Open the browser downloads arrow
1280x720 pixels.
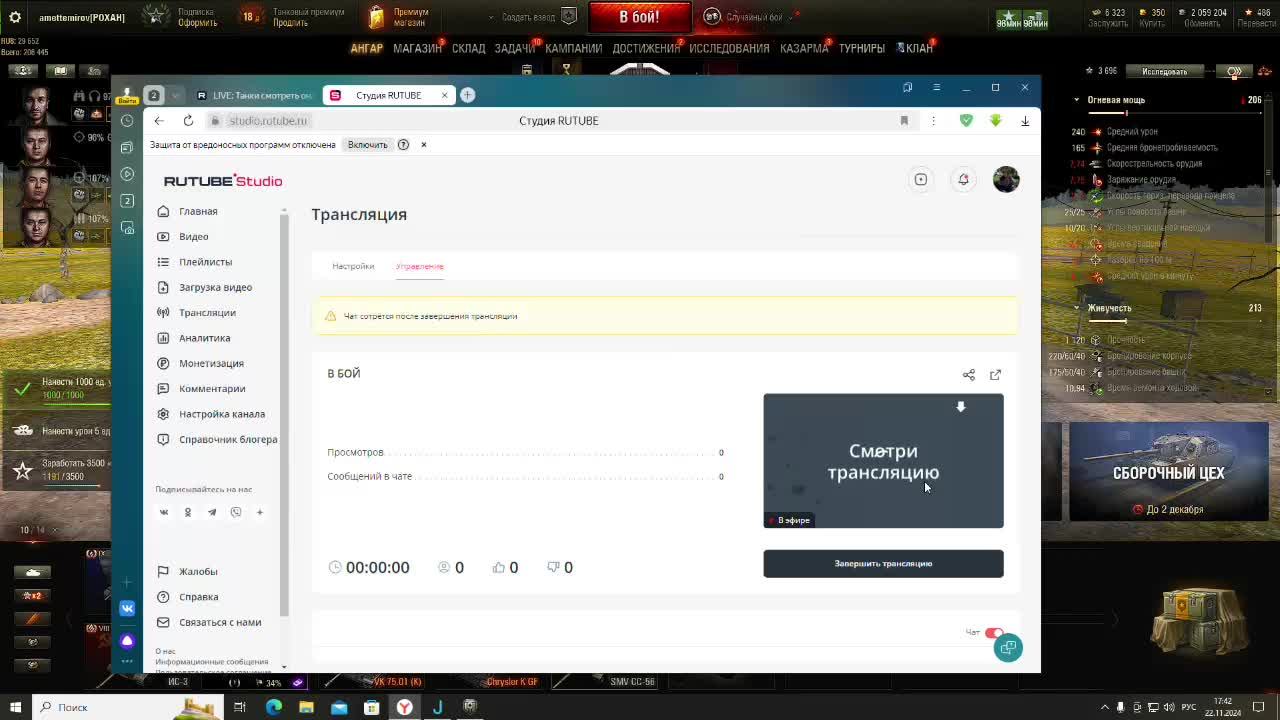(x=1025, y=121)
